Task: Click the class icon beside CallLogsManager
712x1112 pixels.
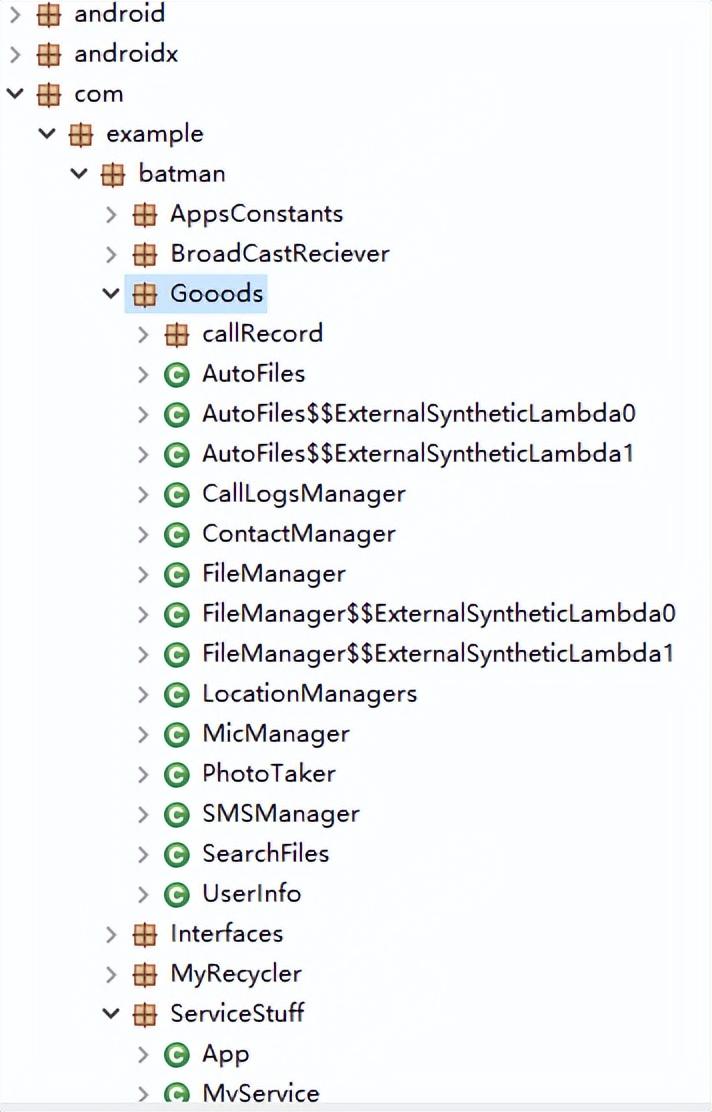Action: click(x=176, y=494)
